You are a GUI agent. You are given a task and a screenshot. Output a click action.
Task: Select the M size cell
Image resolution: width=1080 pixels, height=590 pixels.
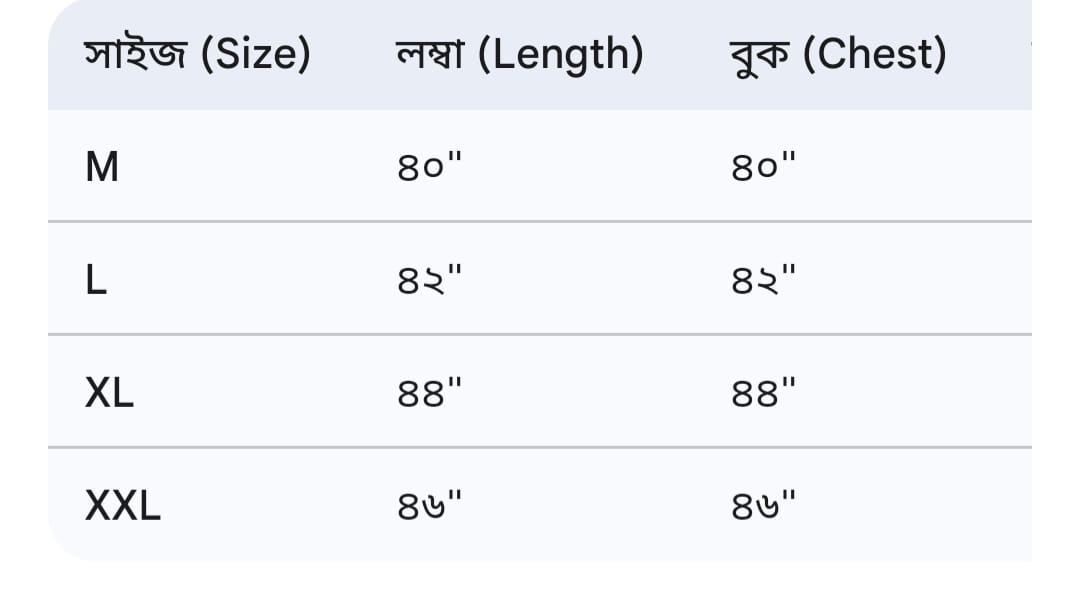coord(102,167)
